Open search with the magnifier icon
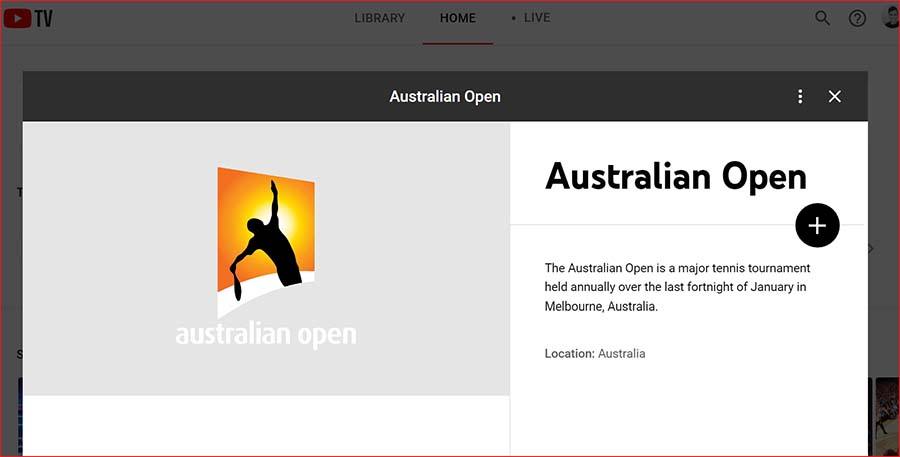900x457 pixels. (x=823, y=18)
